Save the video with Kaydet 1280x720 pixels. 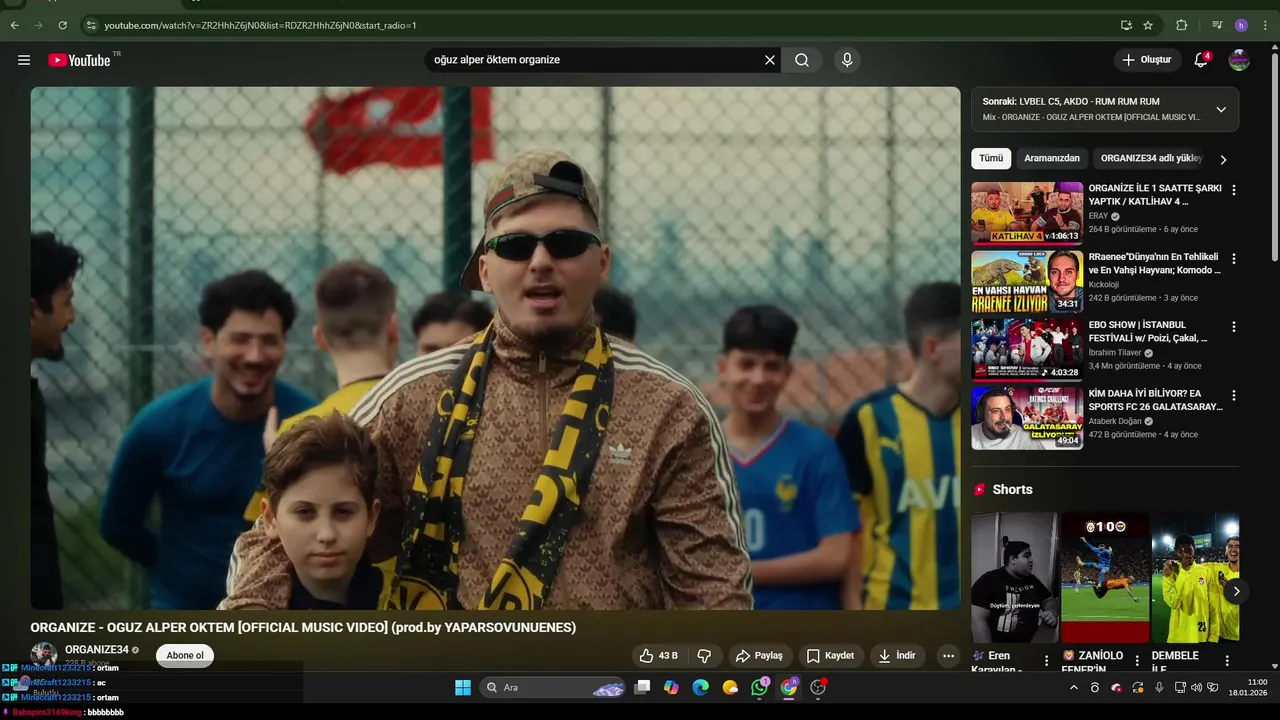pos(830,656)
